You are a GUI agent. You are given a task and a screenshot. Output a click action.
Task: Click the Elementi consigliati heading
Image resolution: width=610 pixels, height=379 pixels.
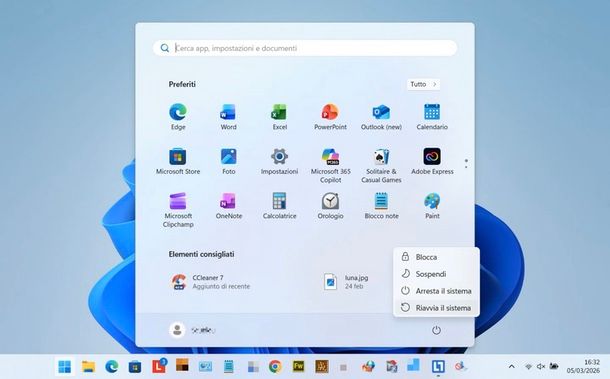(202, 254)
